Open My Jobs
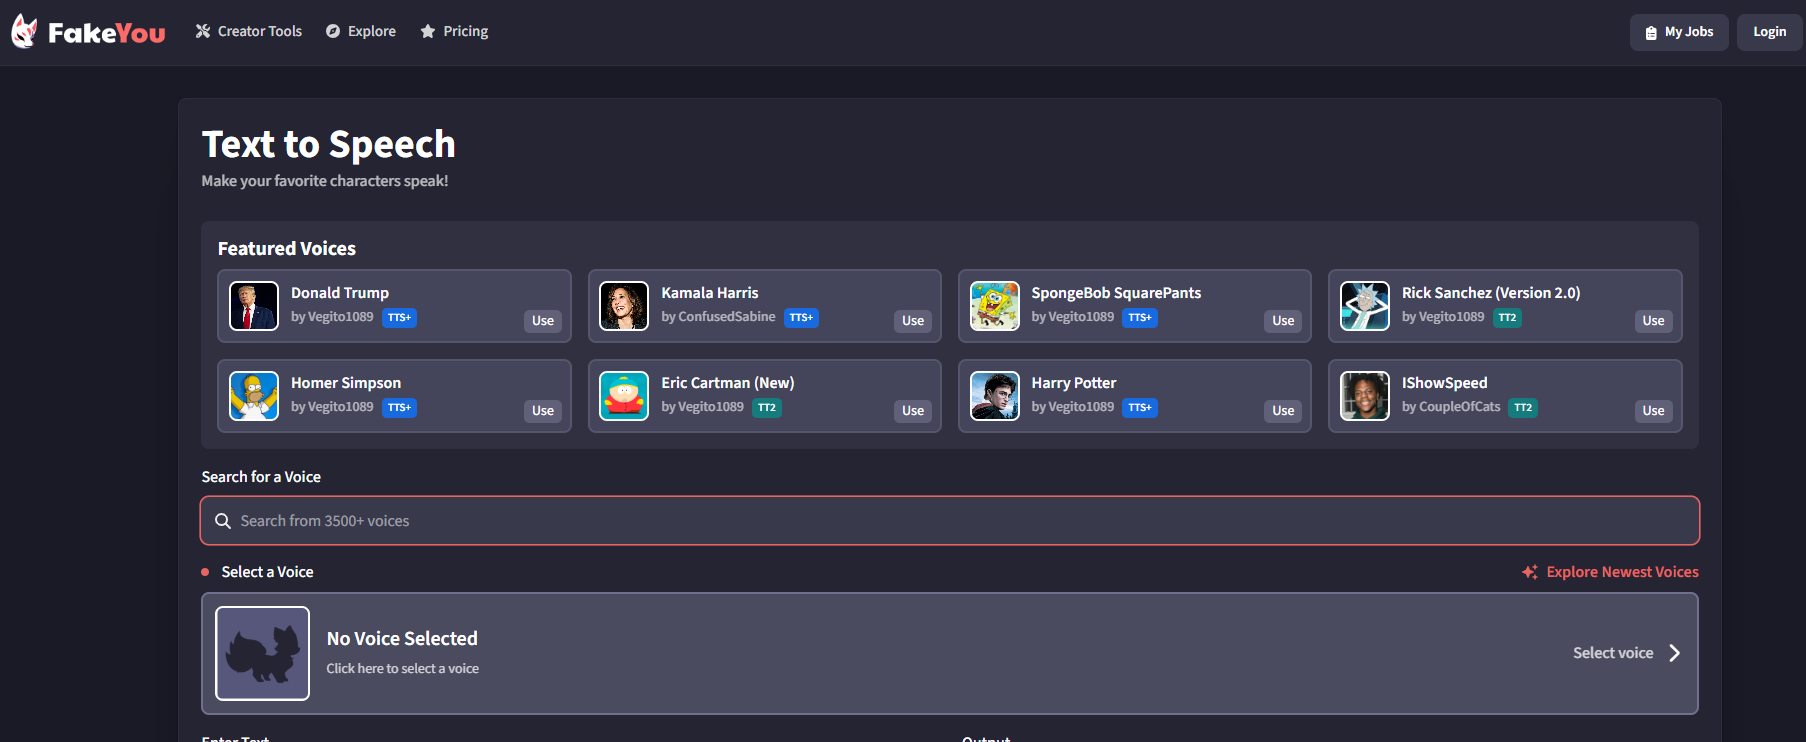 [1679, 32]
